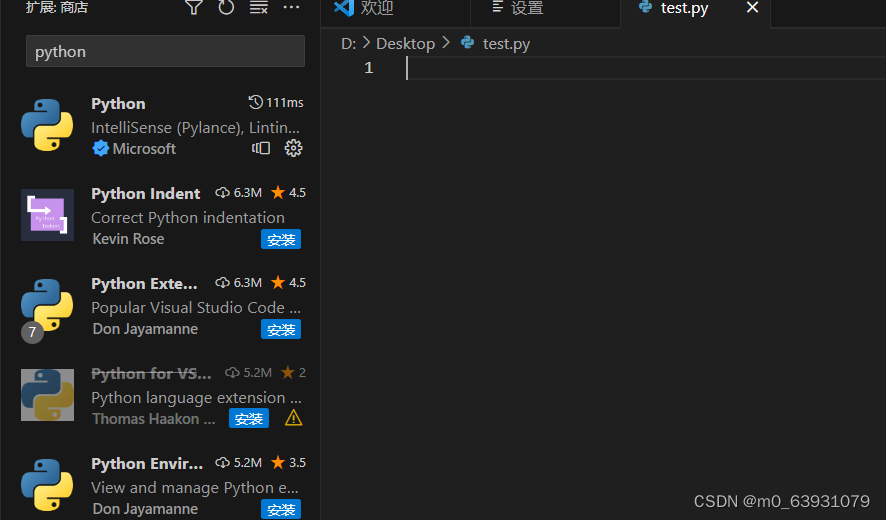Click the line number 1 gutter

368,68
